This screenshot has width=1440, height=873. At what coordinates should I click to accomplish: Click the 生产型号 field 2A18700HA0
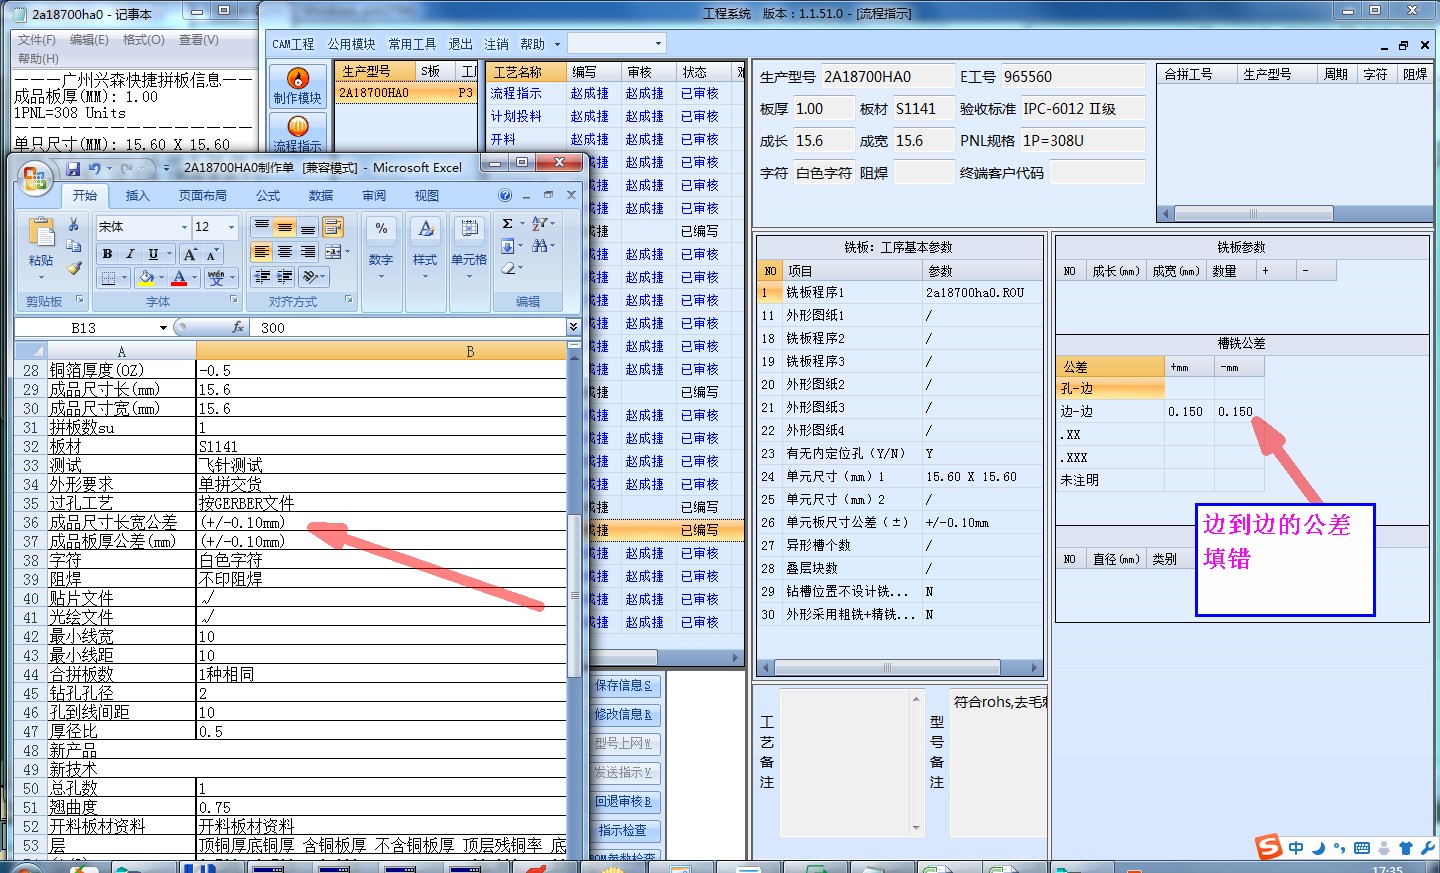click(886, 77)
